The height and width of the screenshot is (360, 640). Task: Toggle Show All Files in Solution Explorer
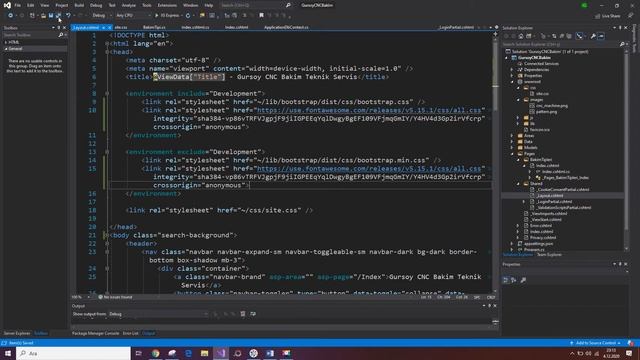pyautogui.click(x=569, y=36)
